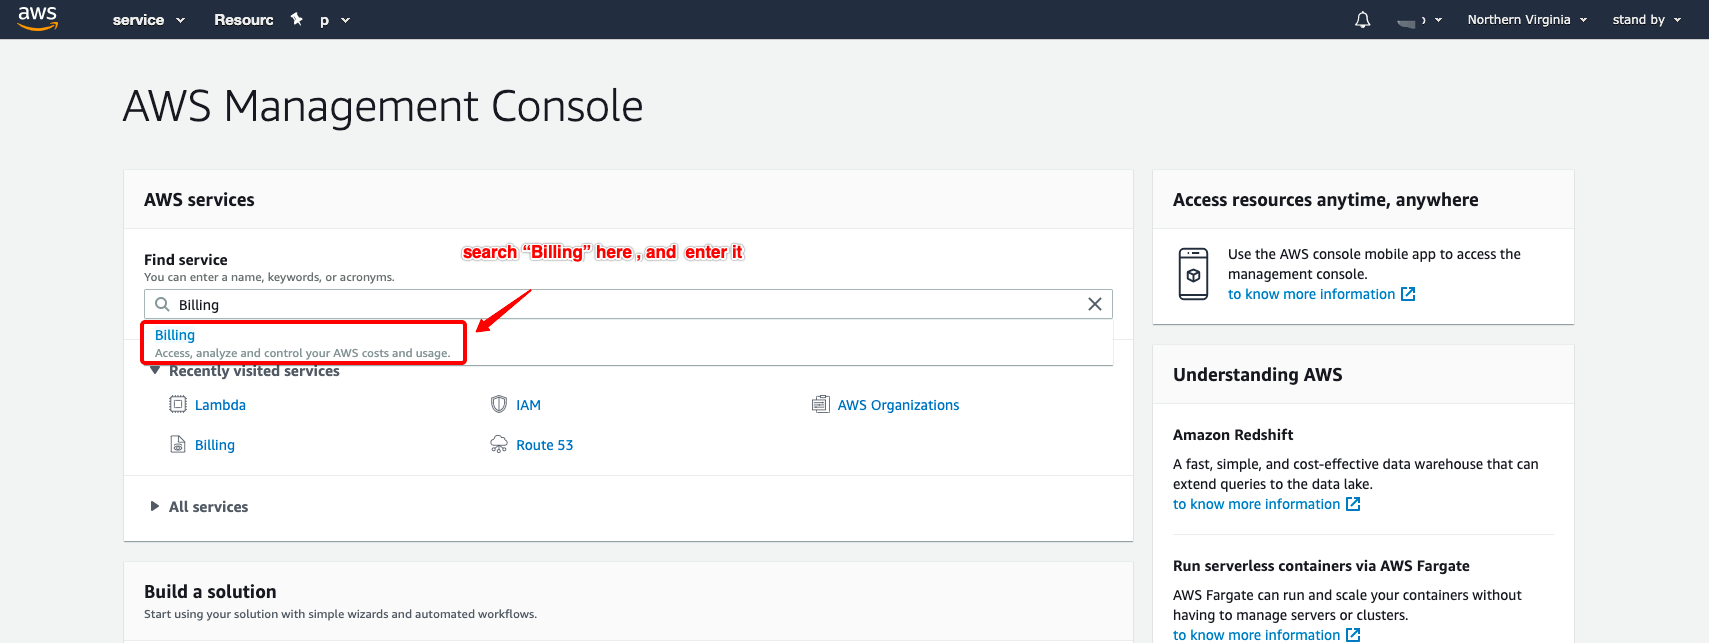Screen dimensions: 1709x643
Task: Click the Build a solution heading
Action: 210,592
